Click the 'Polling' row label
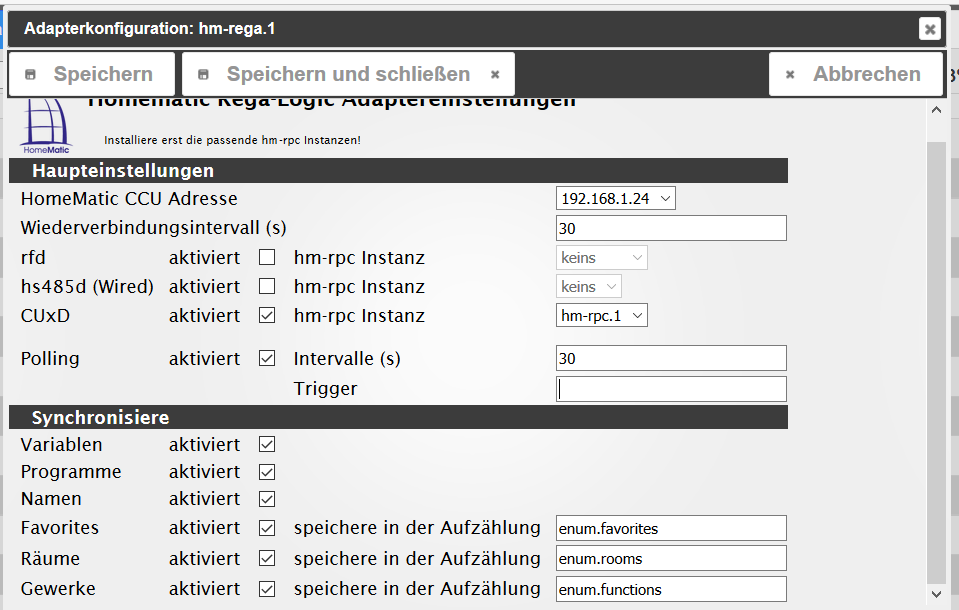959x610 pixels. [x=50, y=359]
